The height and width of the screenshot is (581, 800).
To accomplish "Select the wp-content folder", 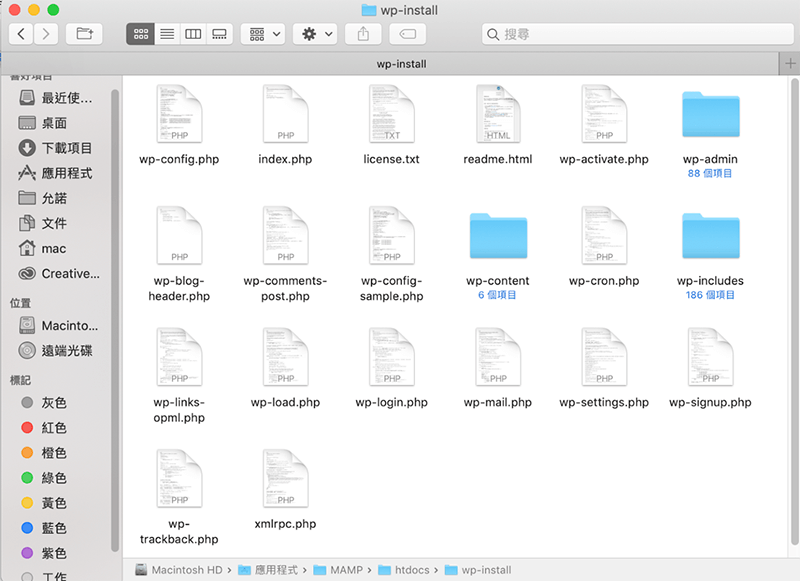I will point(498,255).
